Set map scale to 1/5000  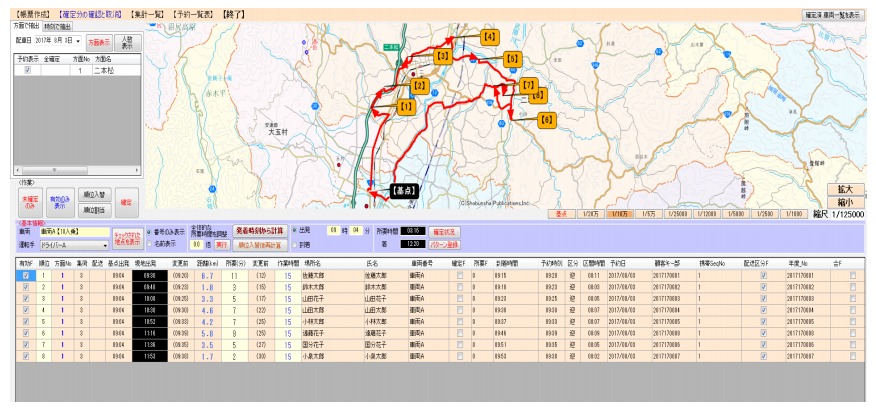(736, 214)
